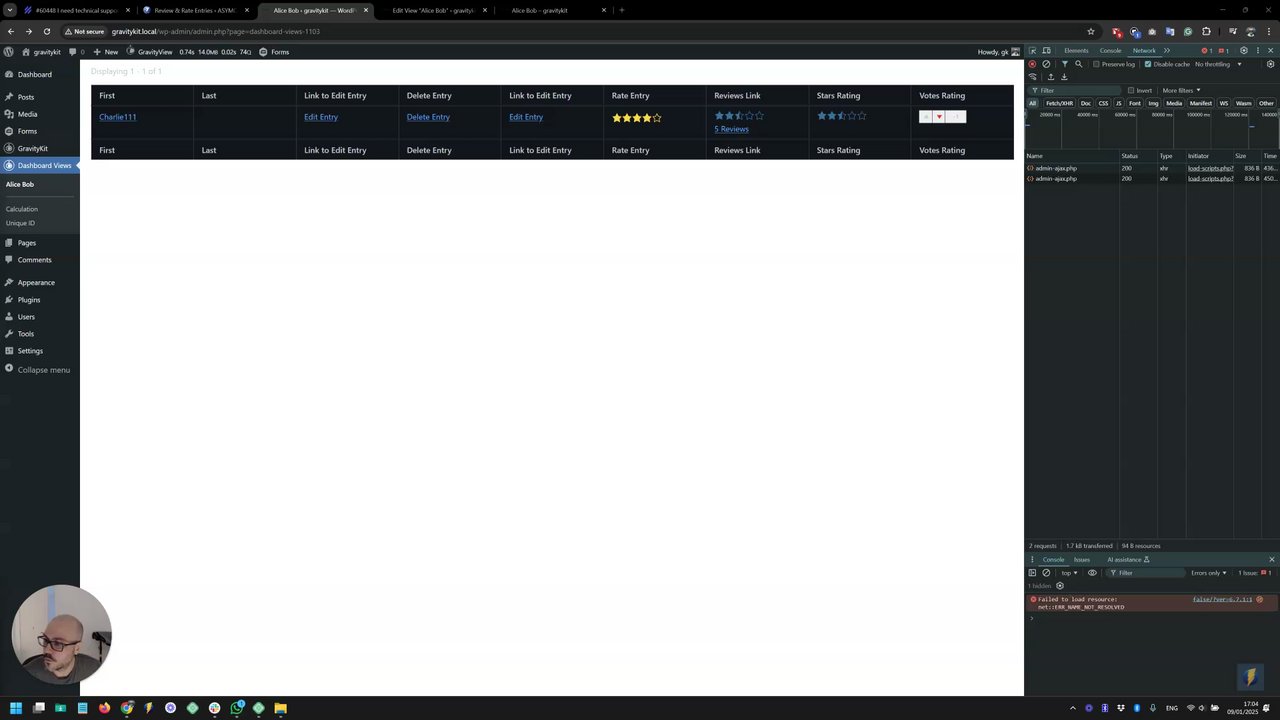The width and height of the screenshot is (1280, 720).
Task: Click import HAR file upload icon
Action: 1050,77
